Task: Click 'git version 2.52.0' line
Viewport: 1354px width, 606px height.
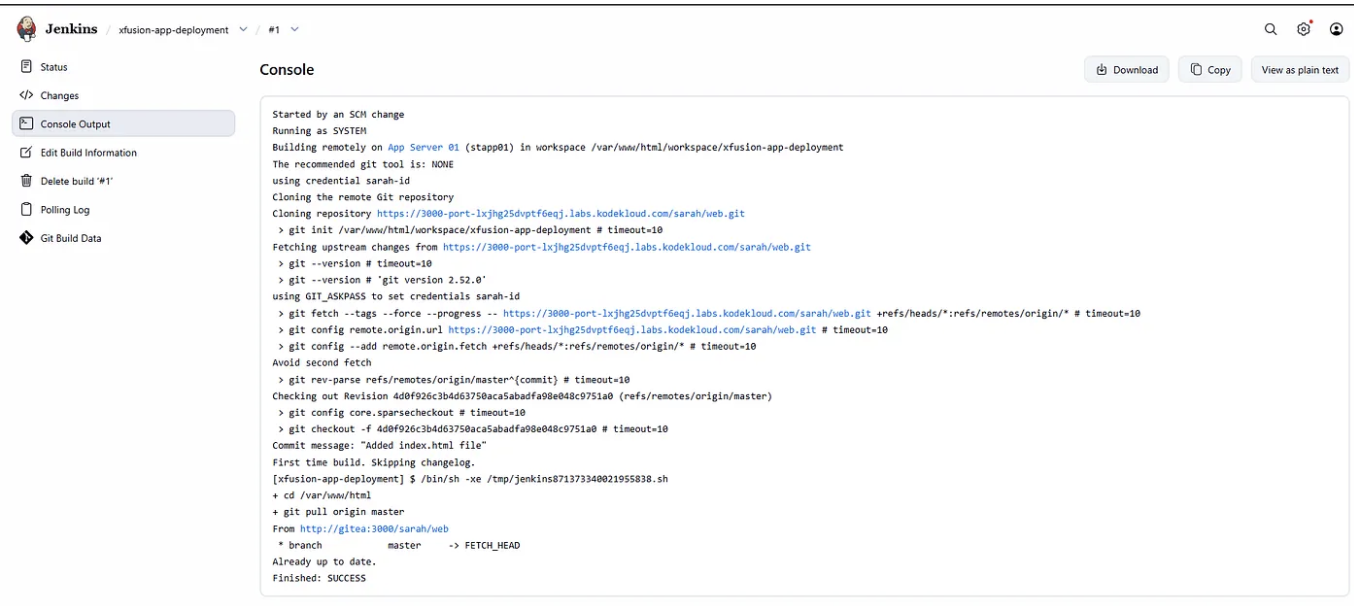Action: click(382, 280)
